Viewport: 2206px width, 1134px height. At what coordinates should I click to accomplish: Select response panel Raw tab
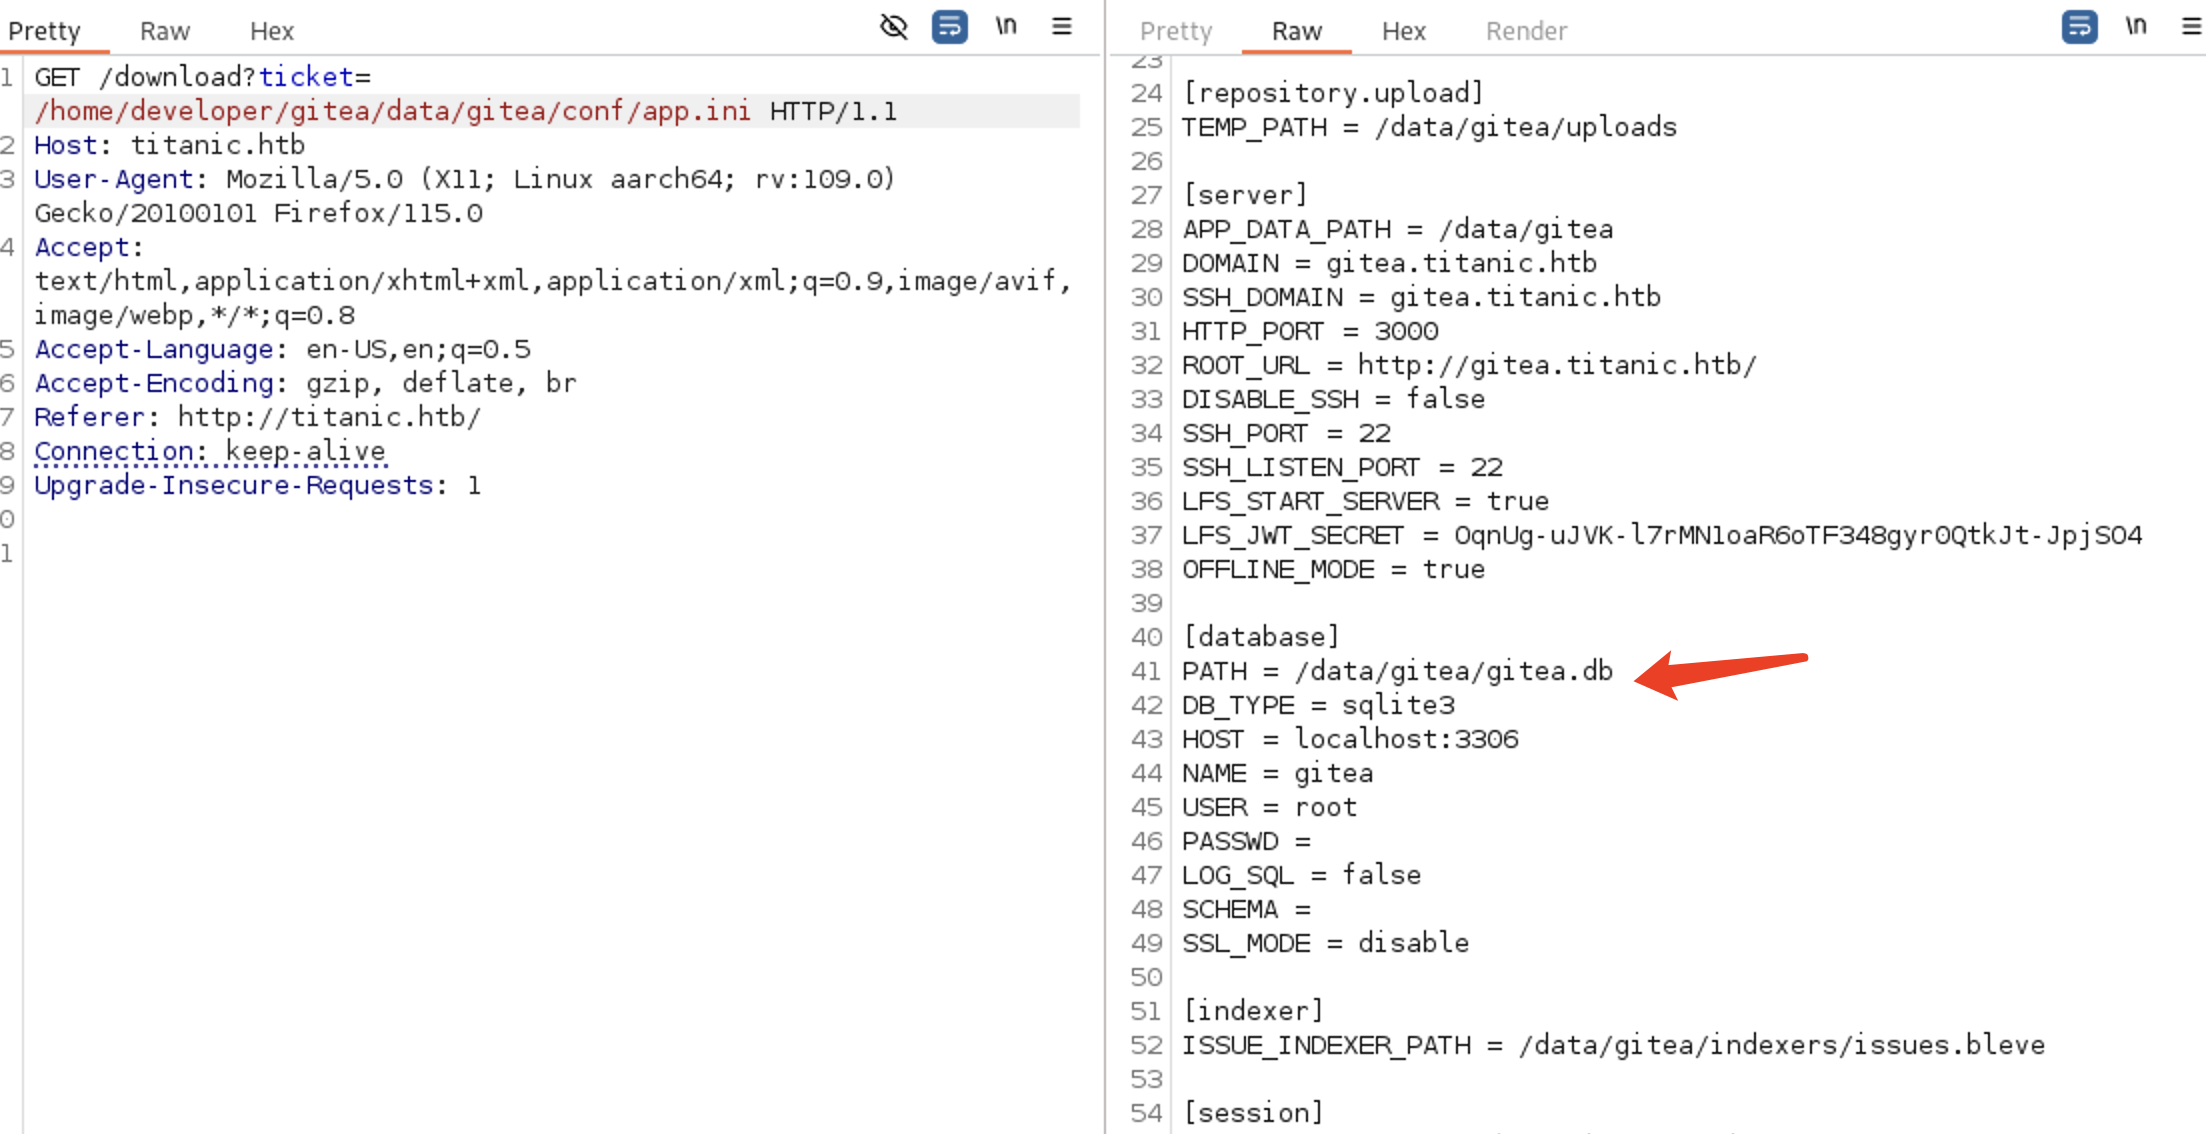(1297, 31)
